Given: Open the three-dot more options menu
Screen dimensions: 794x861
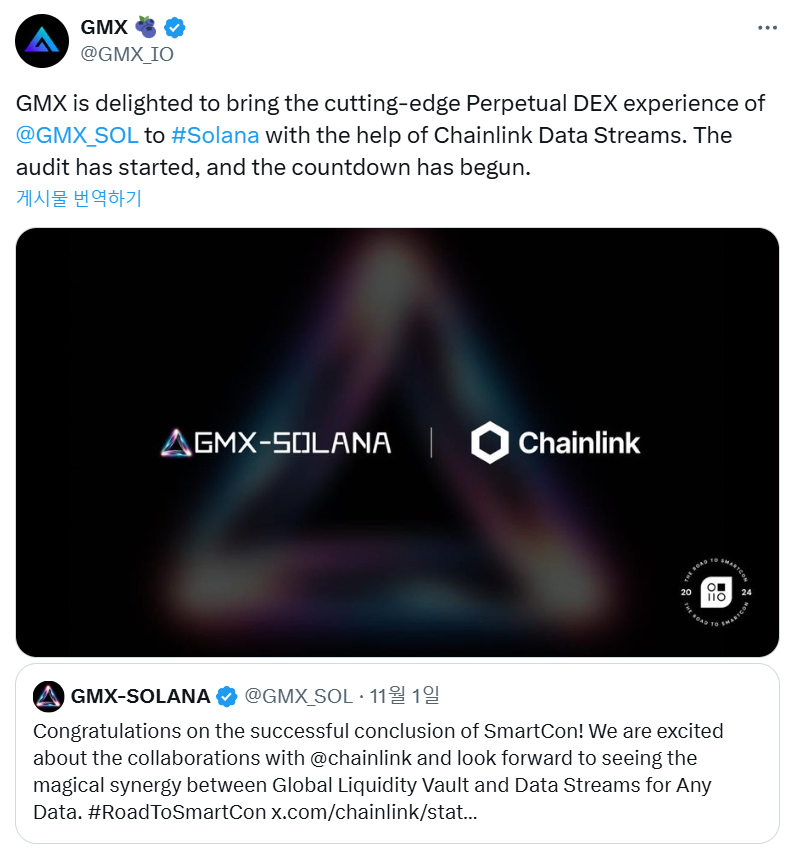Looking at the screenshot, I should click(x=767, y=28).
